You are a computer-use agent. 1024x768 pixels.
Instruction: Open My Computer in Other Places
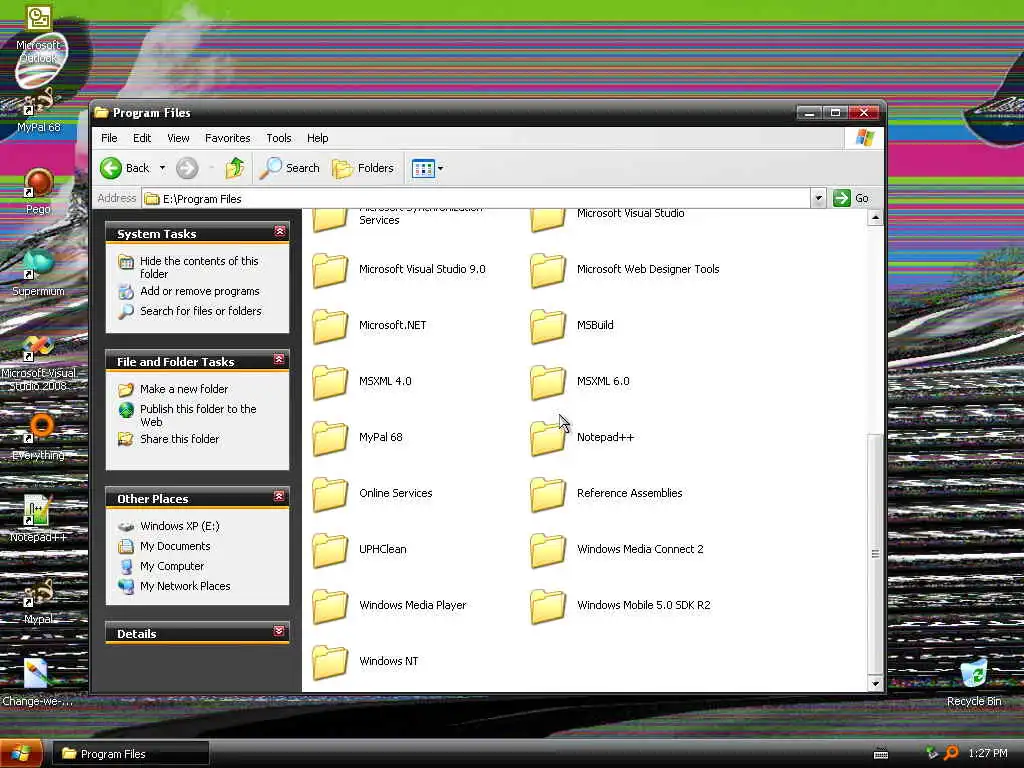[172, 566]
